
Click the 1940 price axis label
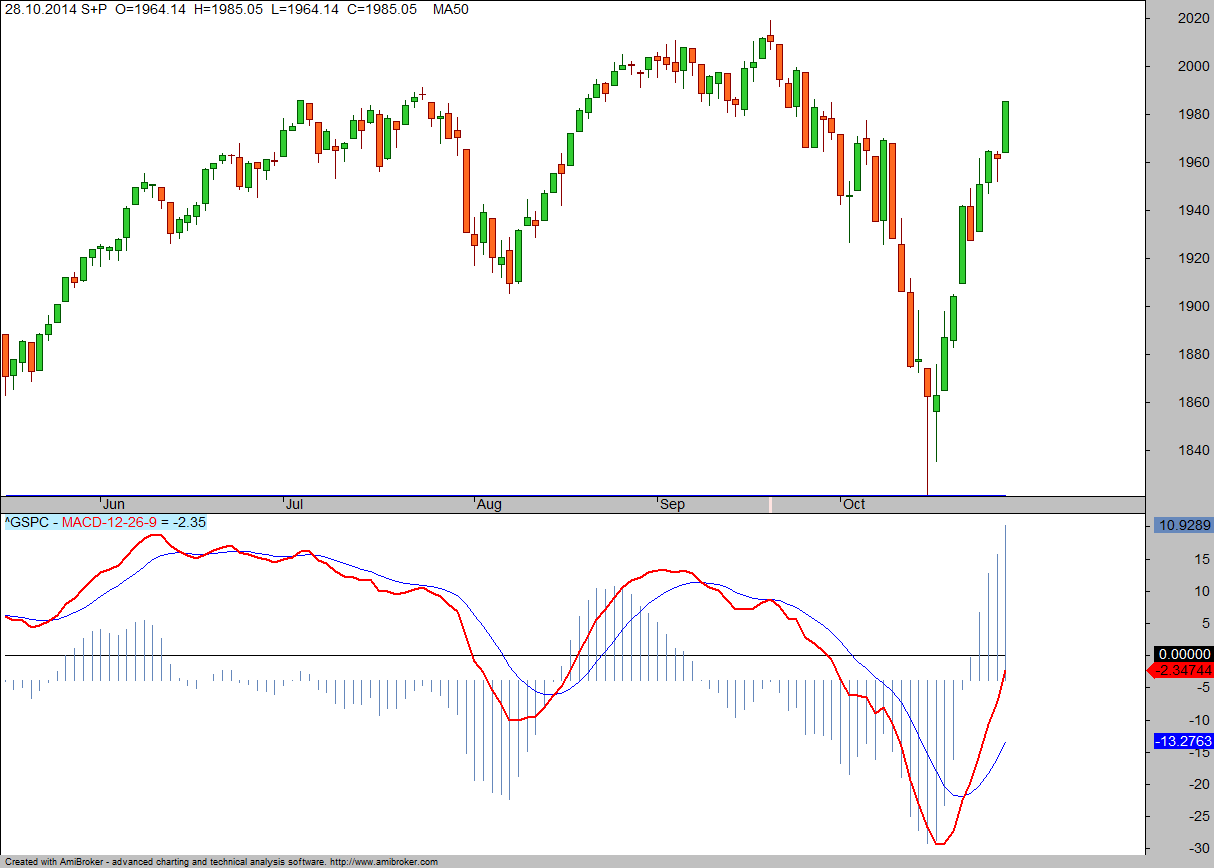(1195, 210)
